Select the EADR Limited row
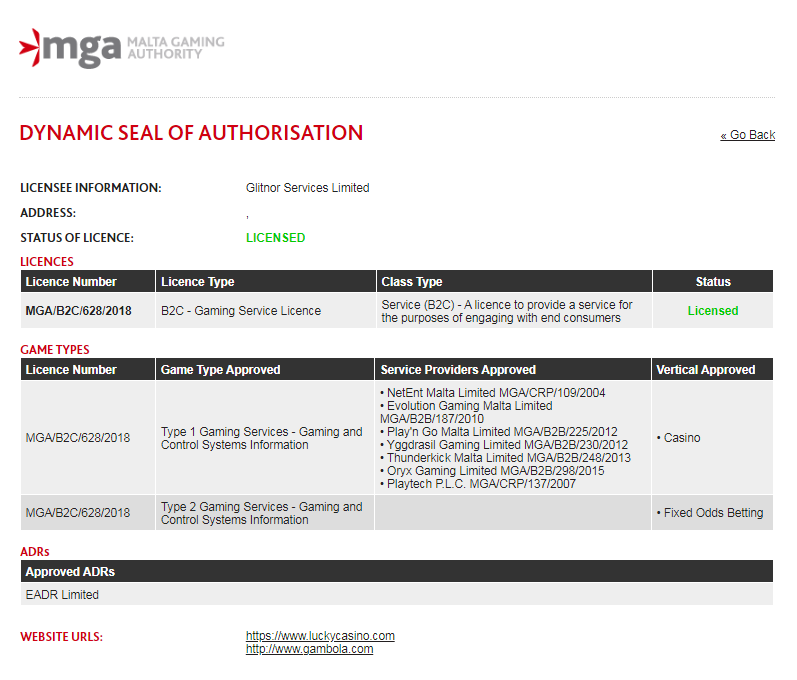 point(396,595)
